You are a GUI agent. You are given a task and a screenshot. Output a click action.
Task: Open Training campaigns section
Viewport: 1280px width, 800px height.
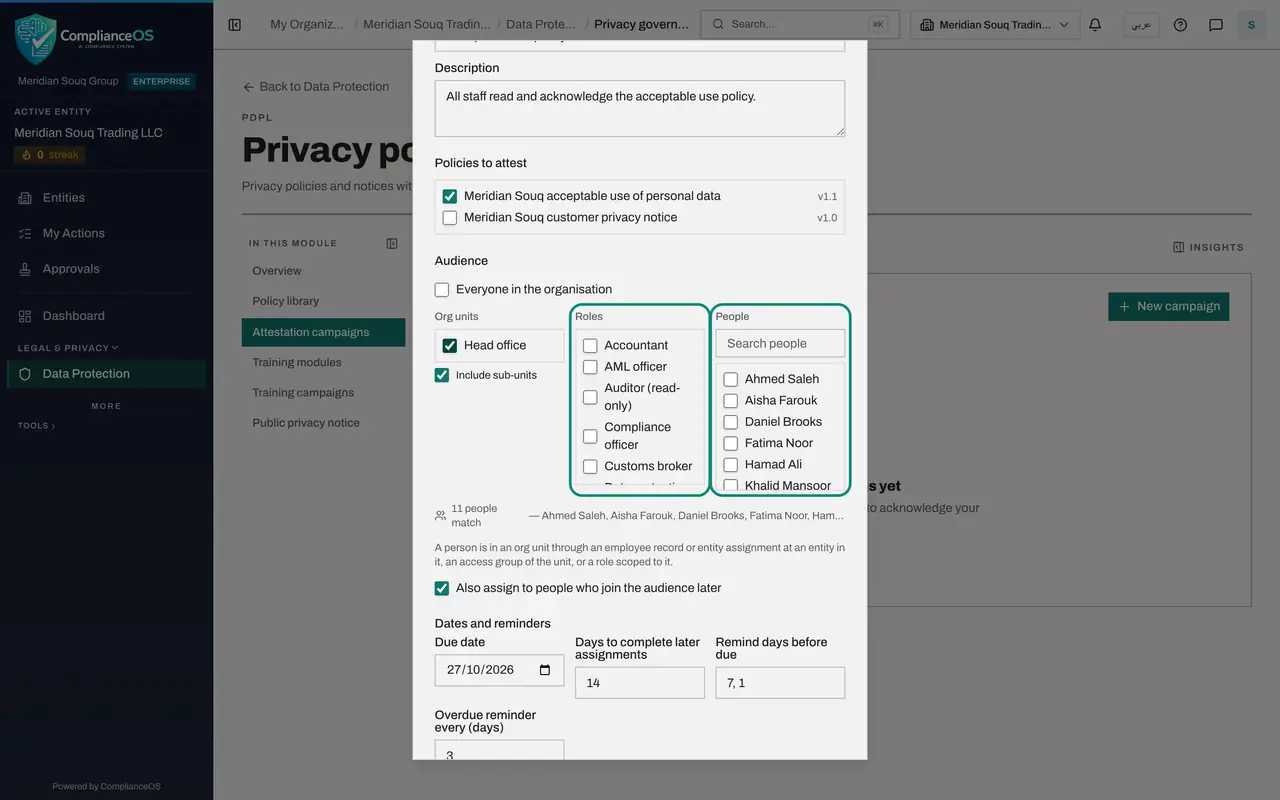(x=323, y=393)
